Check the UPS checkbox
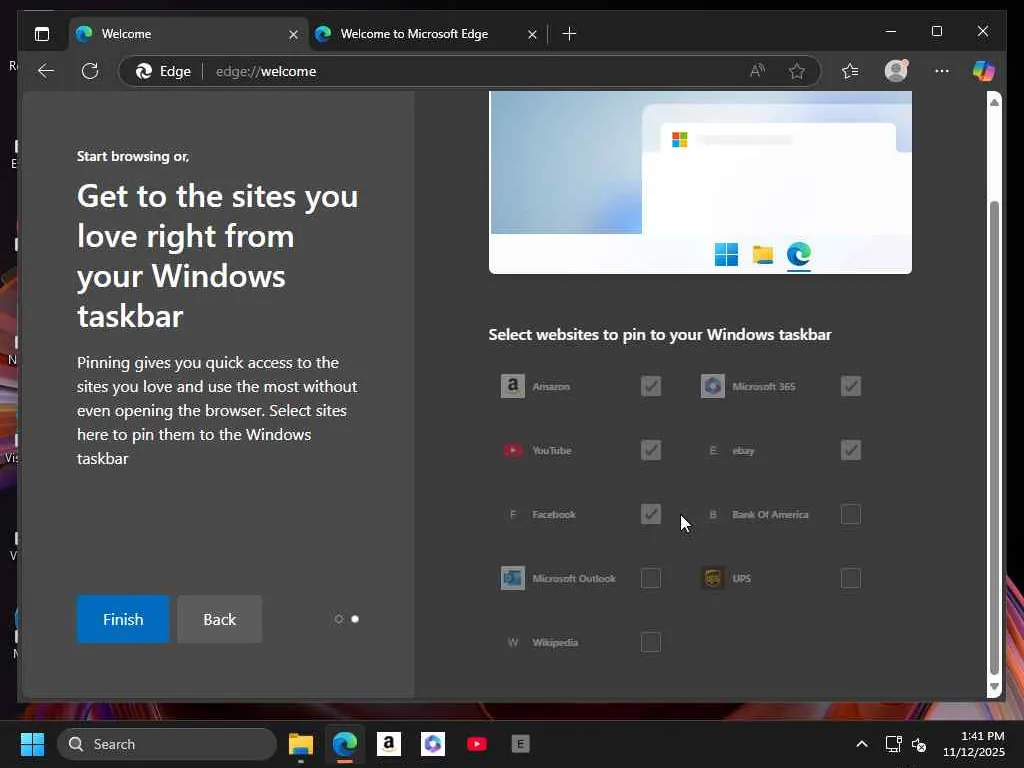The width and height of the screenshot is (1024, 768). point(850,578)
